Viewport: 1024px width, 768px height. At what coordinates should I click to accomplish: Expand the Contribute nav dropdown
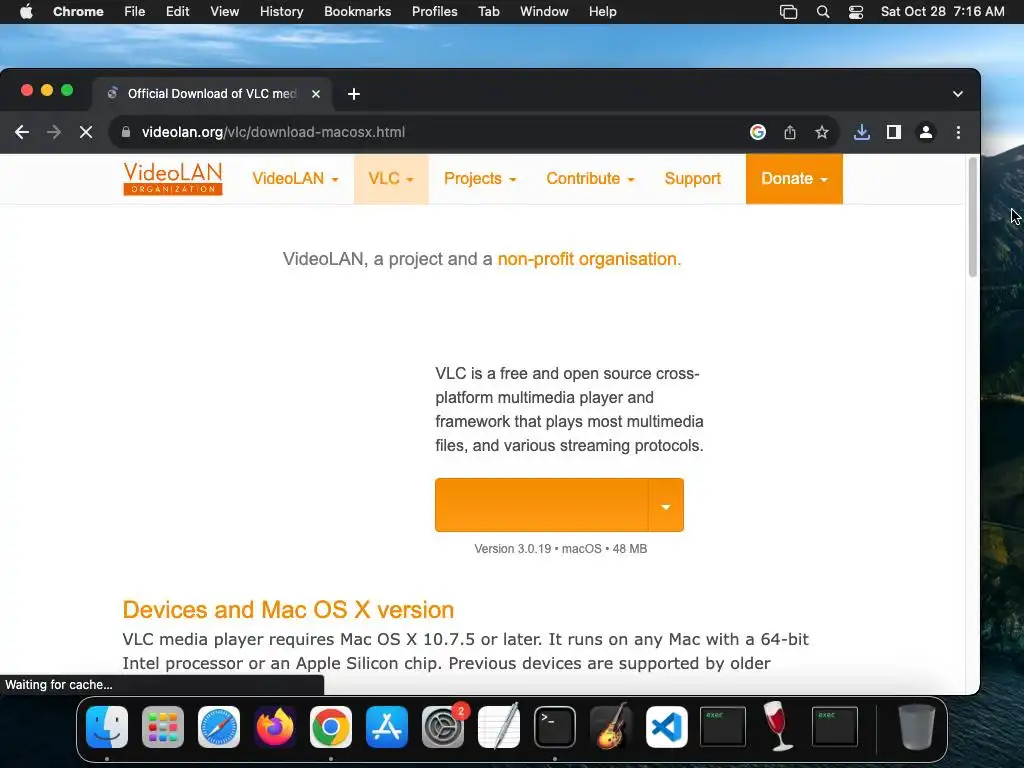click(x=590, y=179)
